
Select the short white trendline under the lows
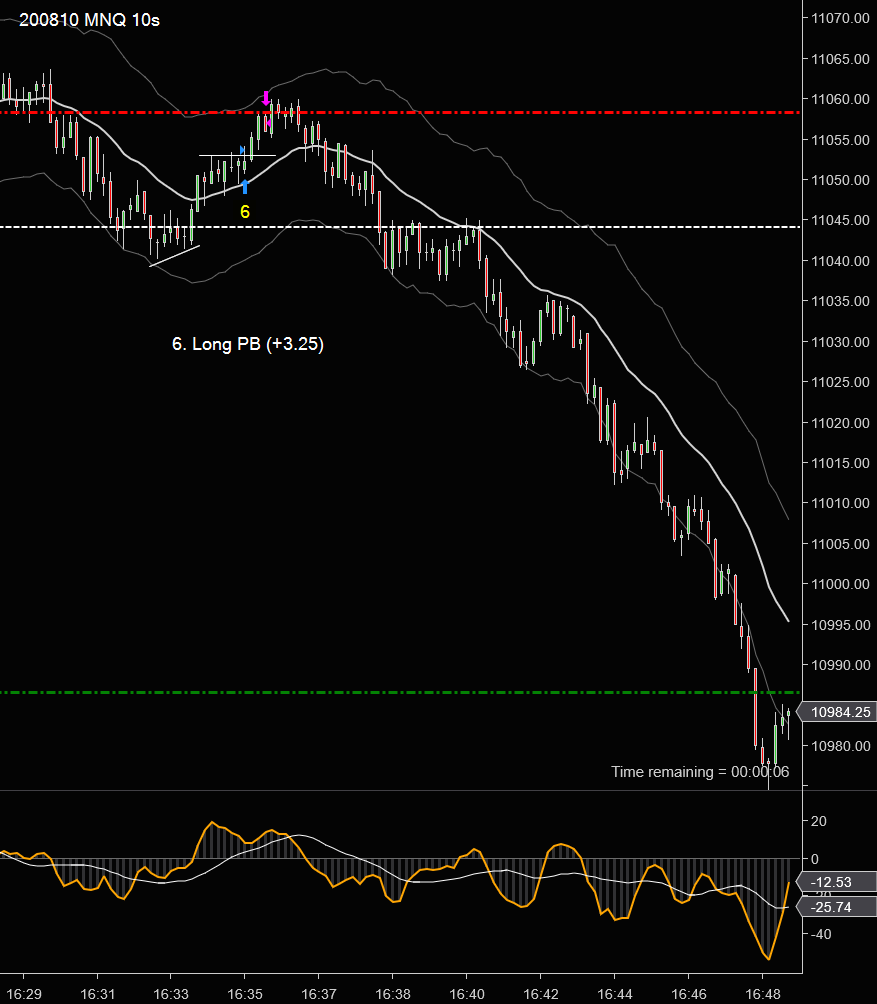click(x=175, y=255)
